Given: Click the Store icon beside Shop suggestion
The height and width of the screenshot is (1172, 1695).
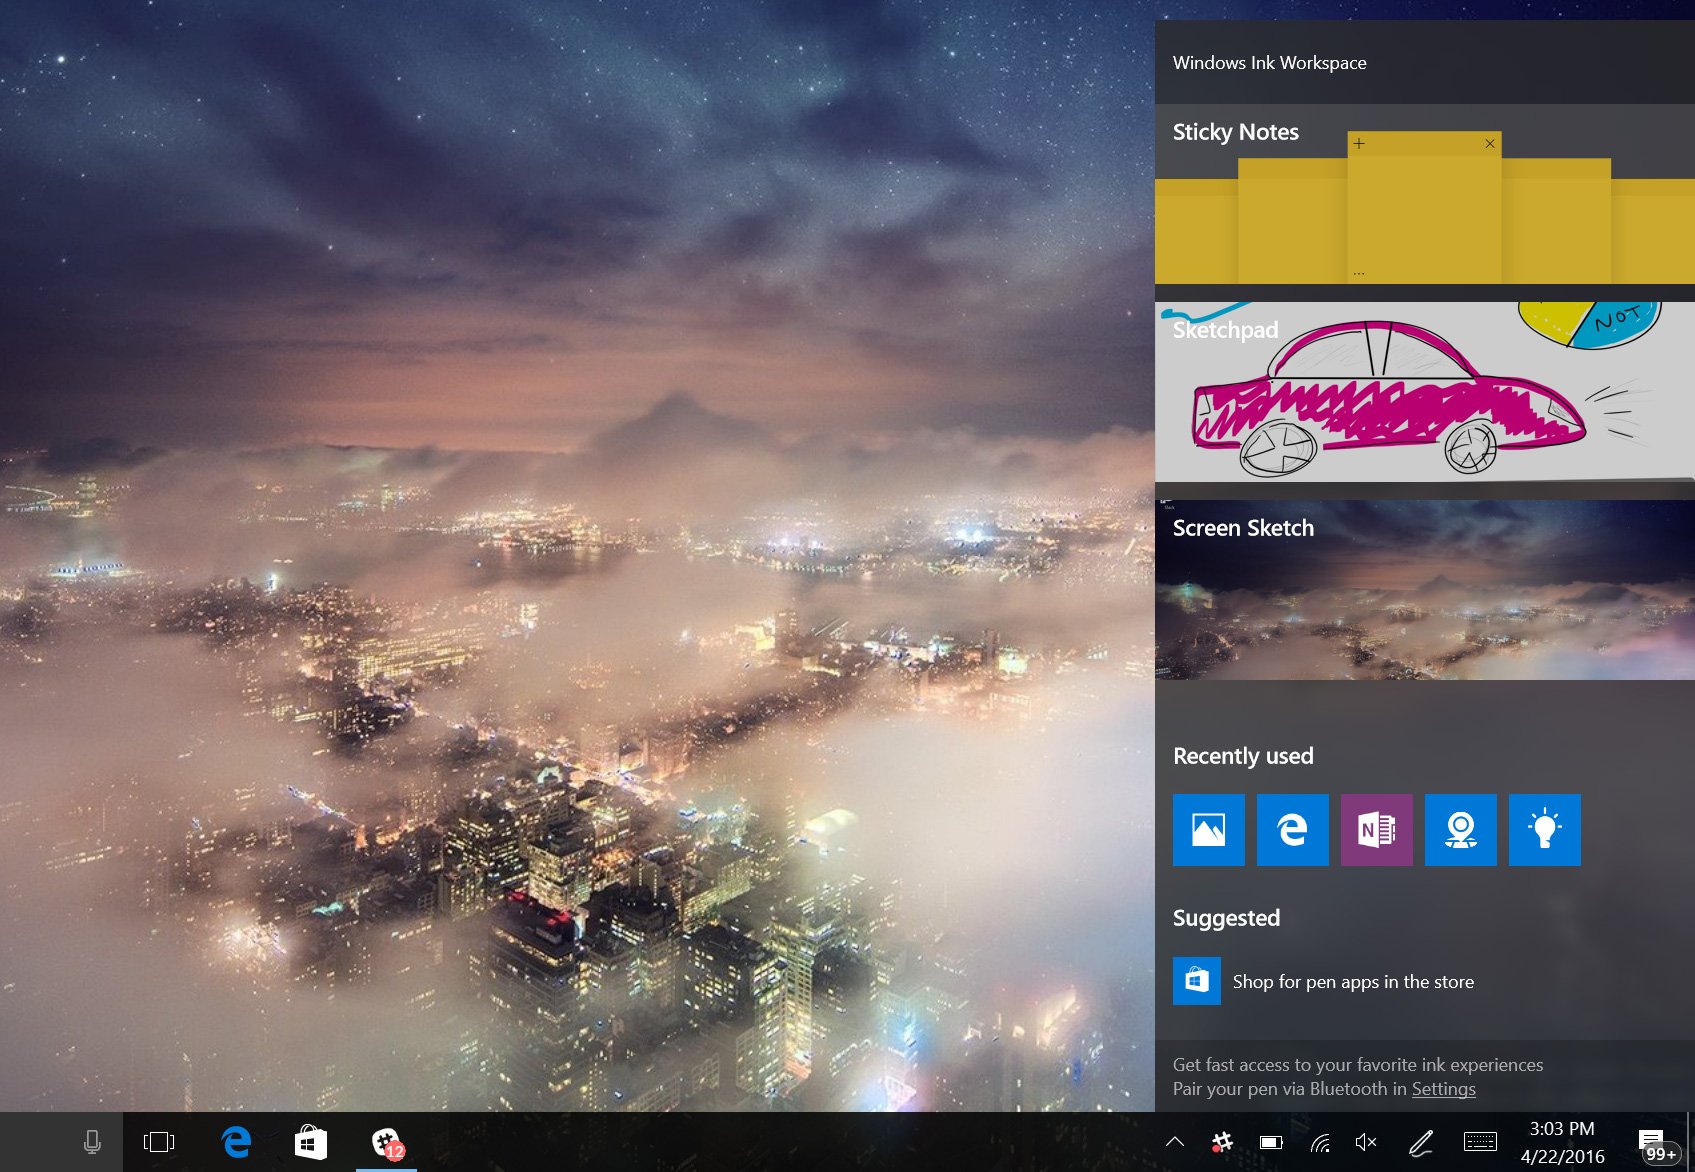Looking at the screenshot, I should tap(1196, 981).
